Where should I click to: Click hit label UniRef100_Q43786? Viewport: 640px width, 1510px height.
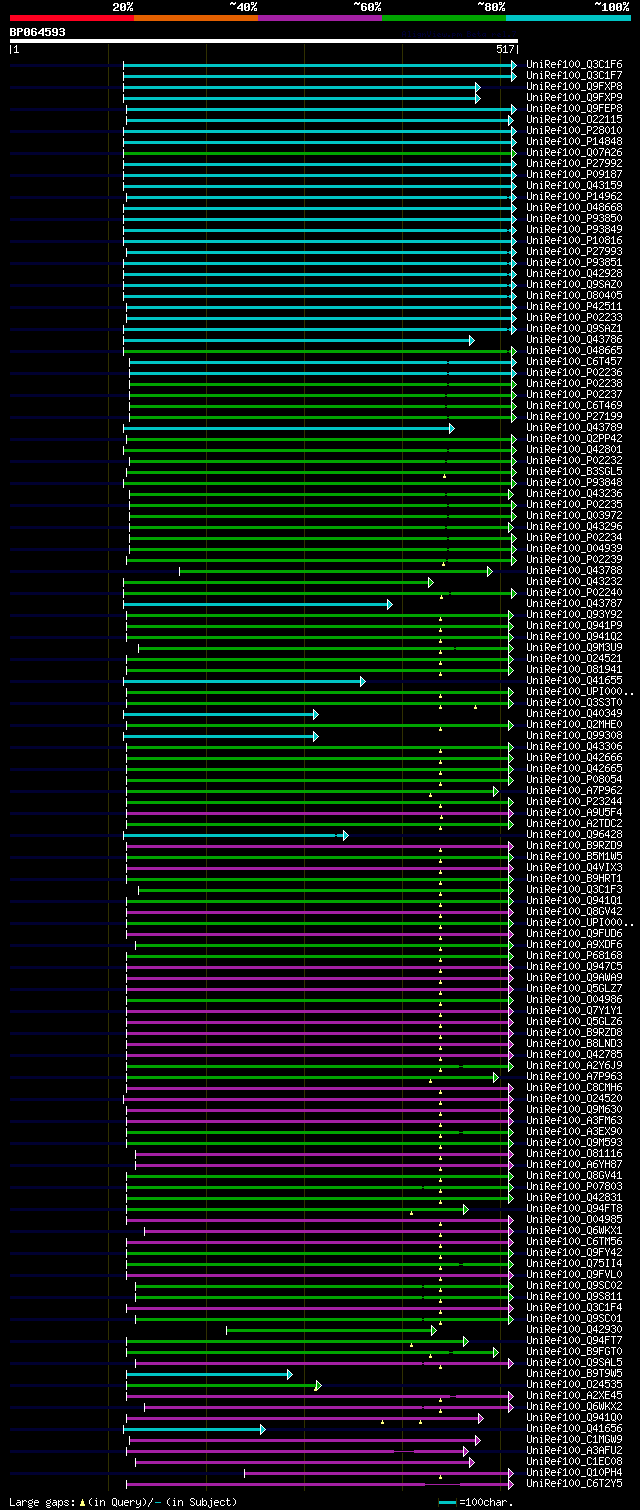click(x=574, y=340)
